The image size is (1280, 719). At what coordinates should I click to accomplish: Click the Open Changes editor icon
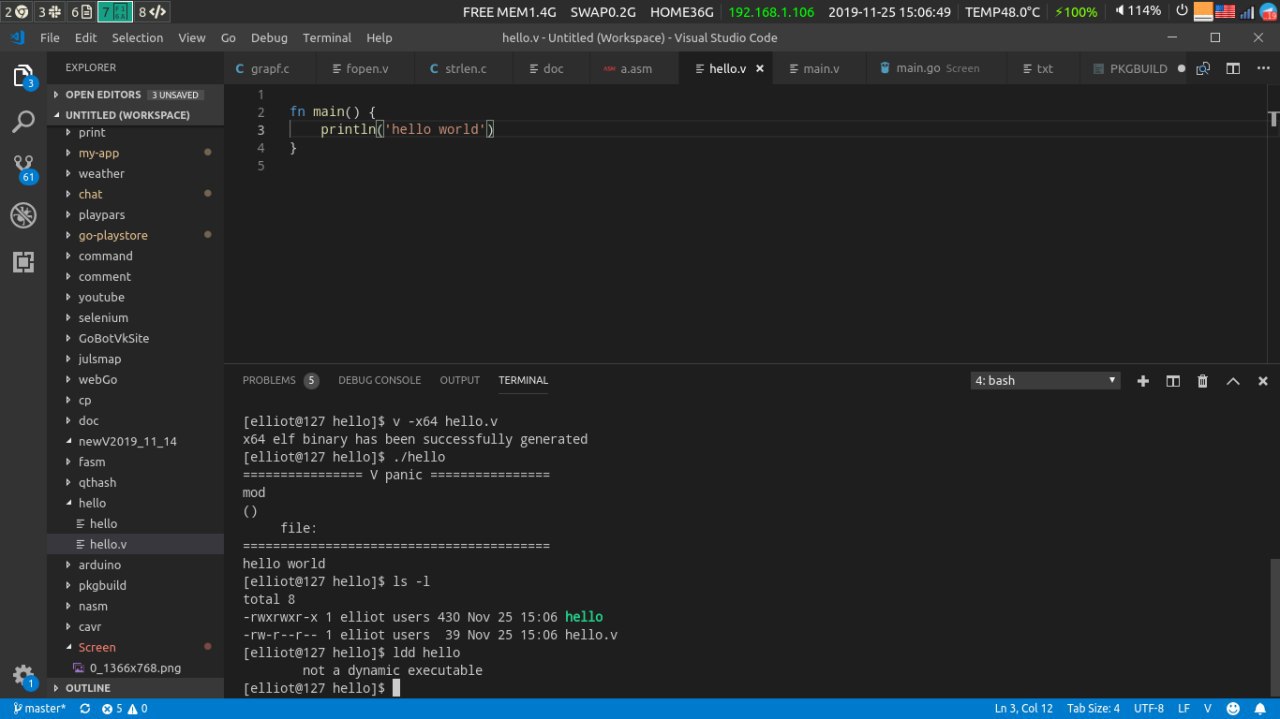(1203, 69)
